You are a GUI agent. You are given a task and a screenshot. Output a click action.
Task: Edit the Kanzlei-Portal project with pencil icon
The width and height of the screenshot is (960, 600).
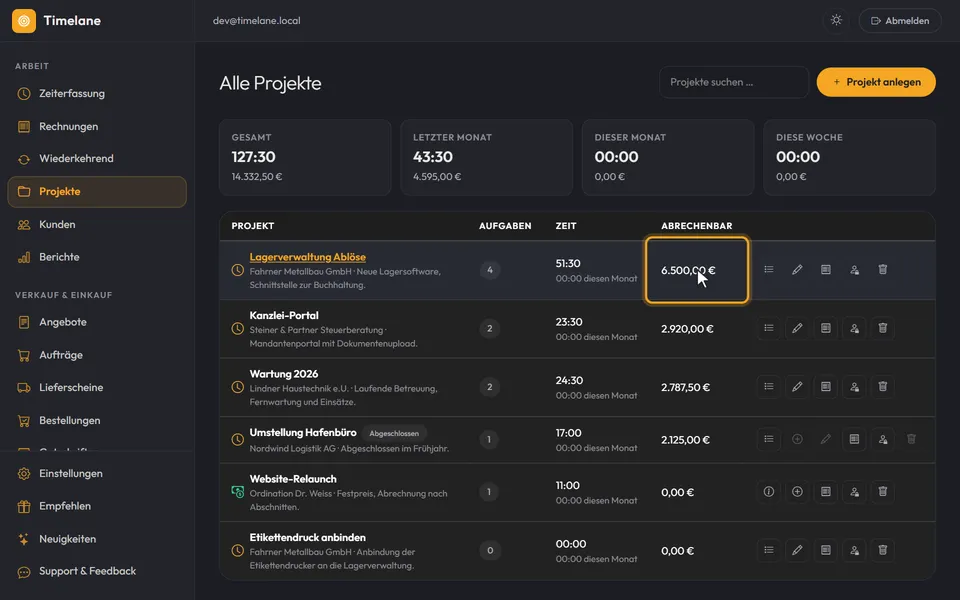pyautogui.click(x=797, y=328)
